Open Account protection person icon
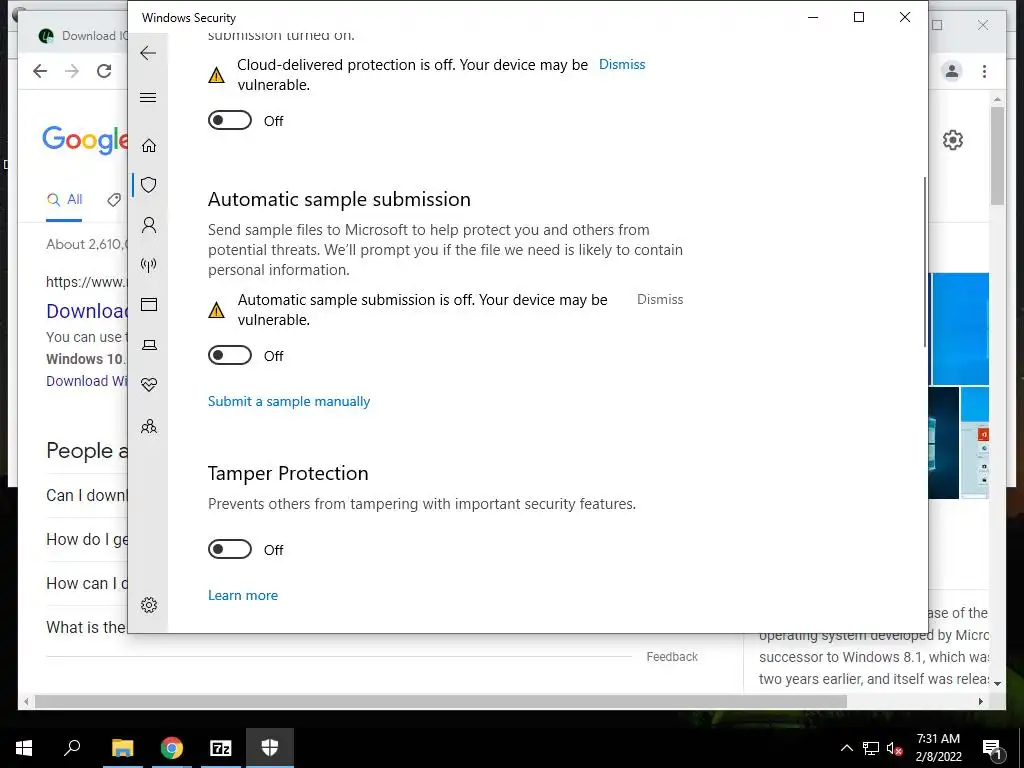Screen dimensions: 1024x768 pos(149,225)
